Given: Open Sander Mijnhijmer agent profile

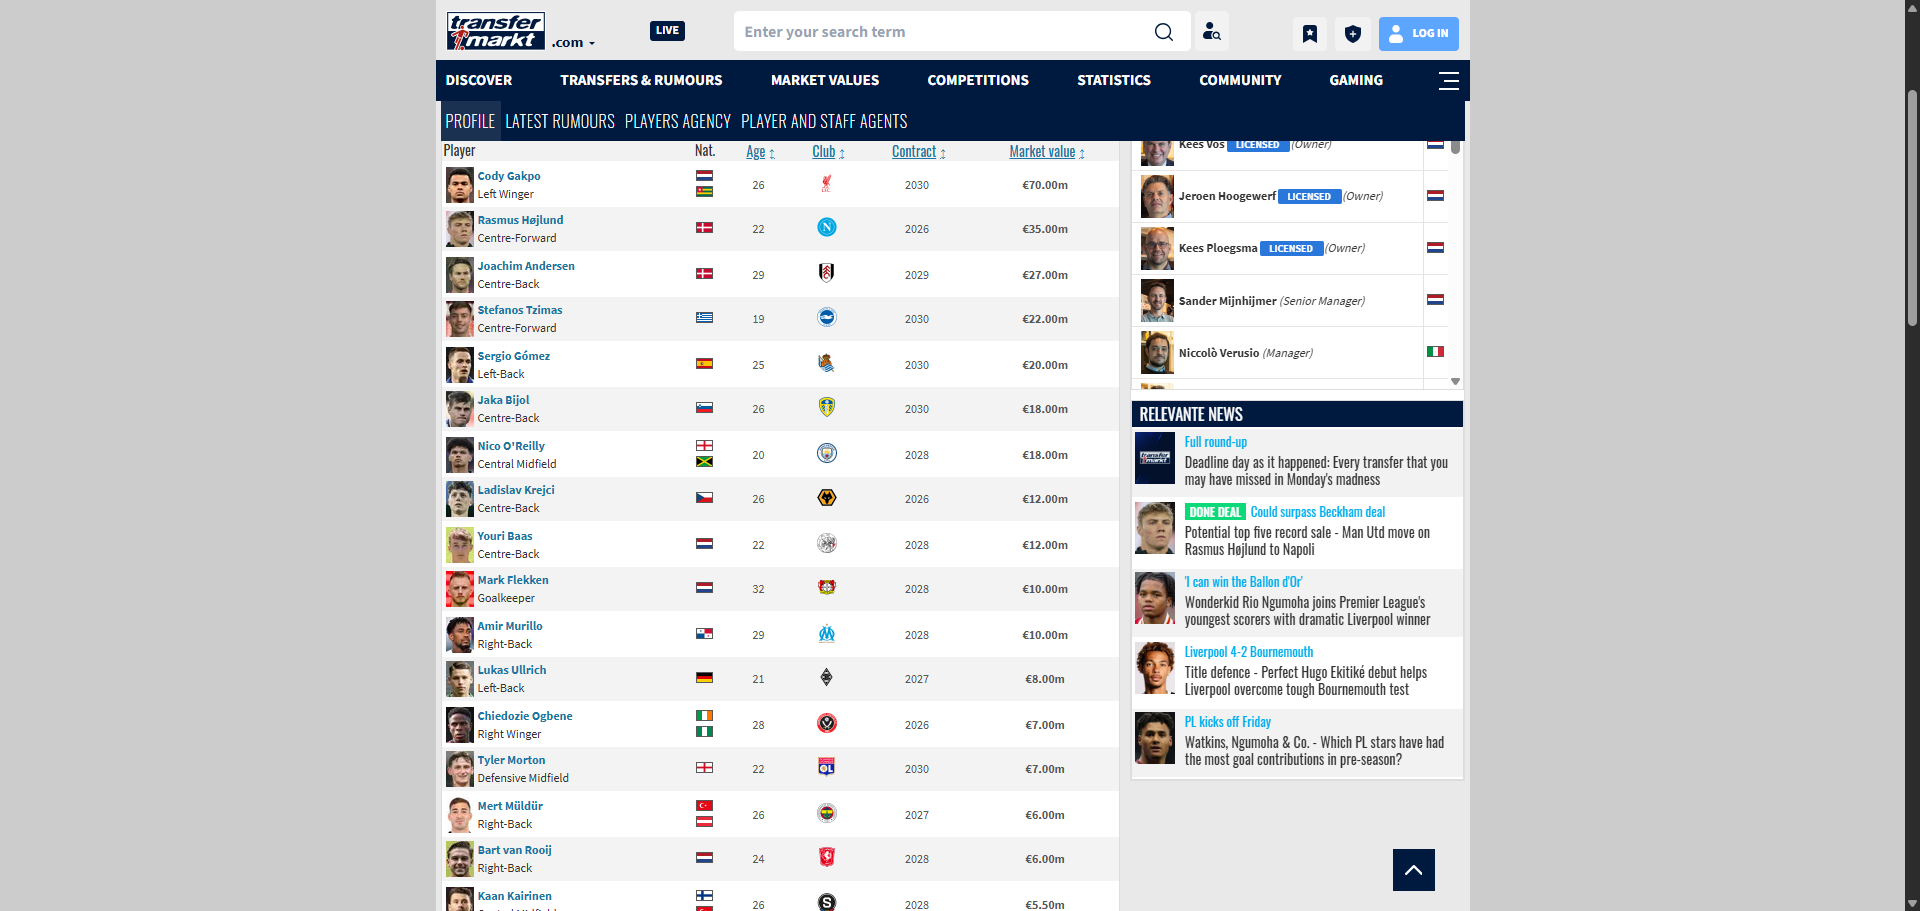Looking at the screenshot, I should point(1227,300).
